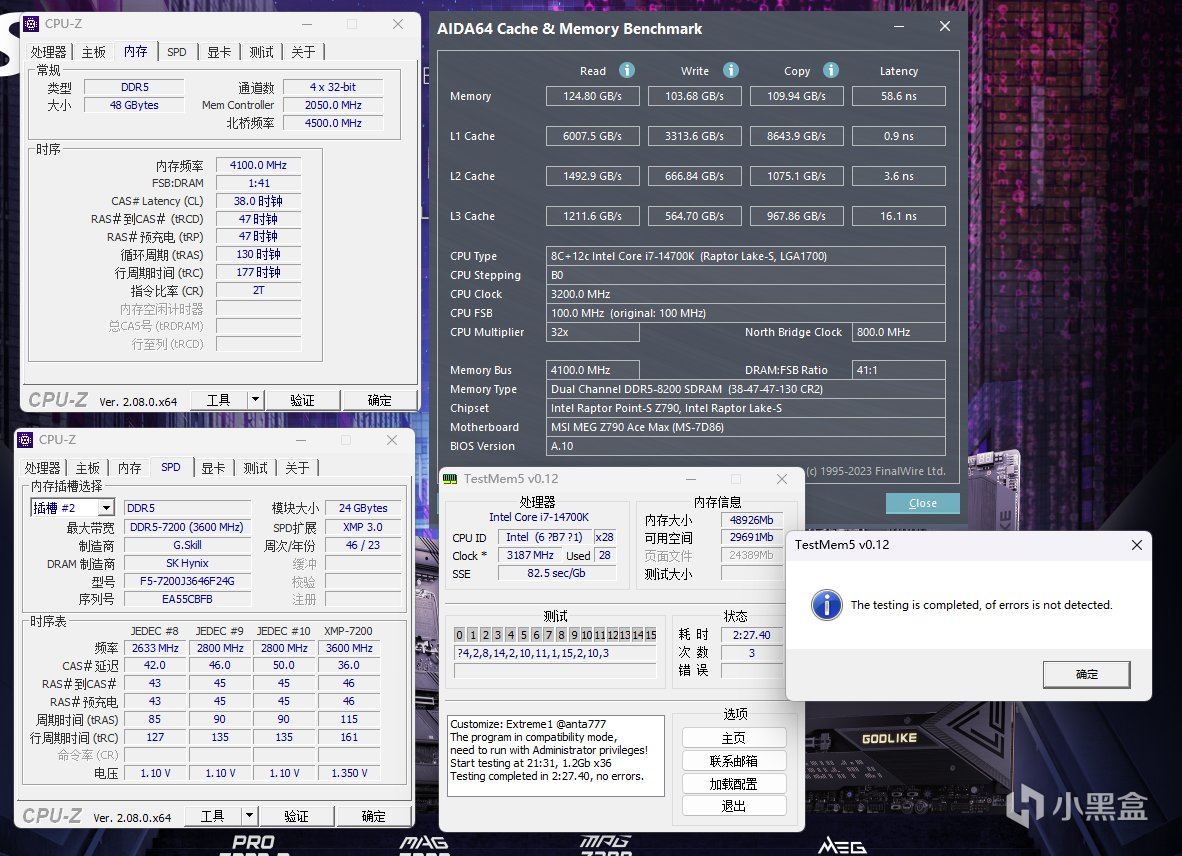Open 显卡 tab in top CPU-Z window

(x=219, y=52)
